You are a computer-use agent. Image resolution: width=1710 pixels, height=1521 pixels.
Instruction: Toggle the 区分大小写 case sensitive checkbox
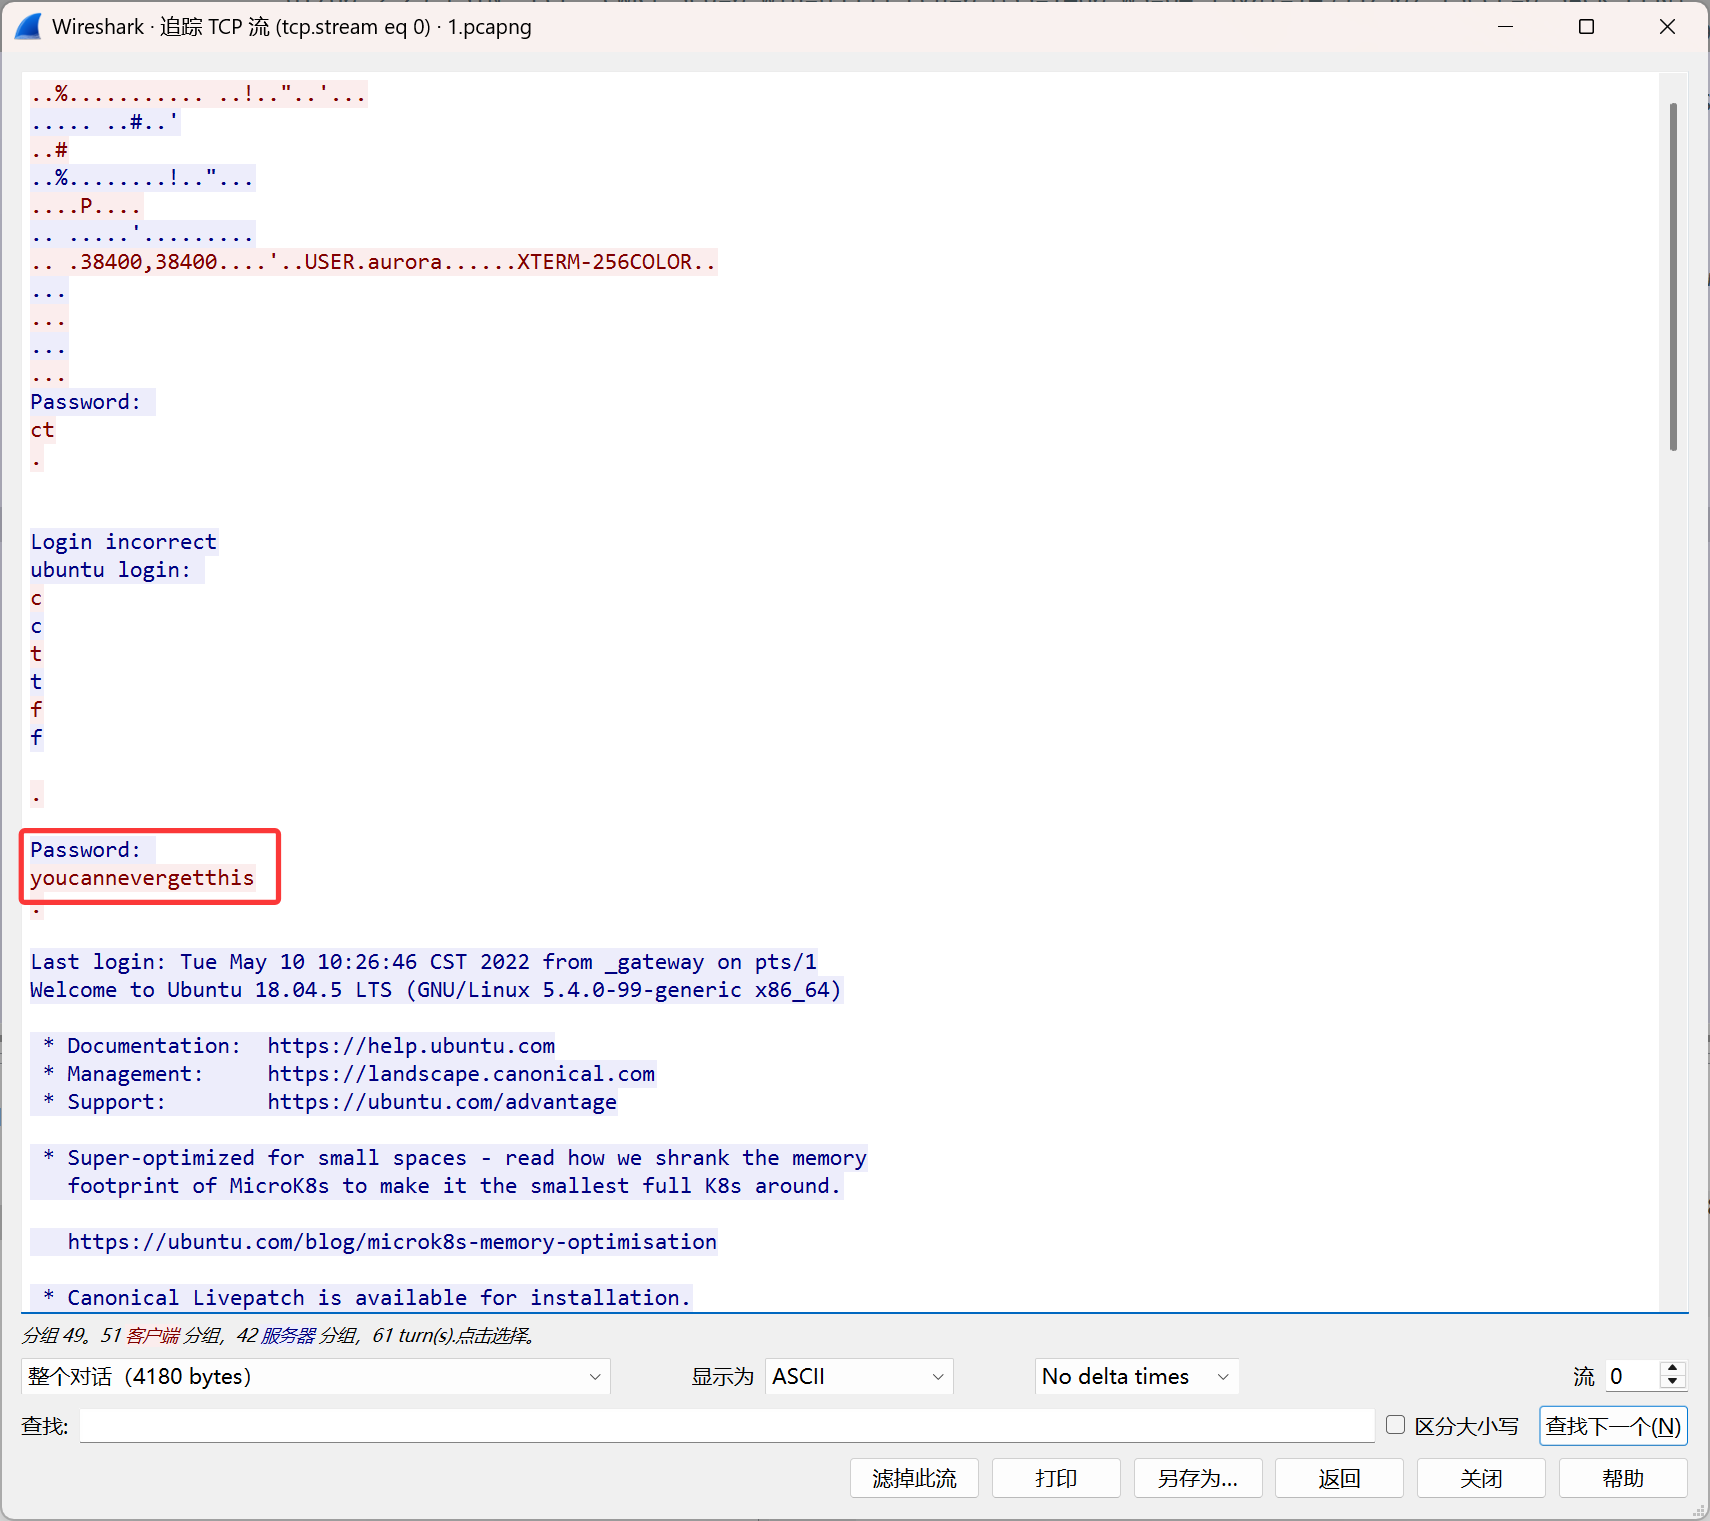1396,1425
